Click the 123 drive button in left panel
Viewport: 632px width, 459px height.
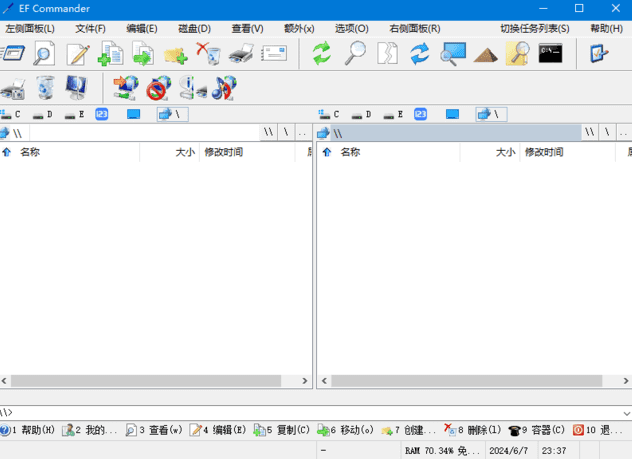click(x=102, y=114)
